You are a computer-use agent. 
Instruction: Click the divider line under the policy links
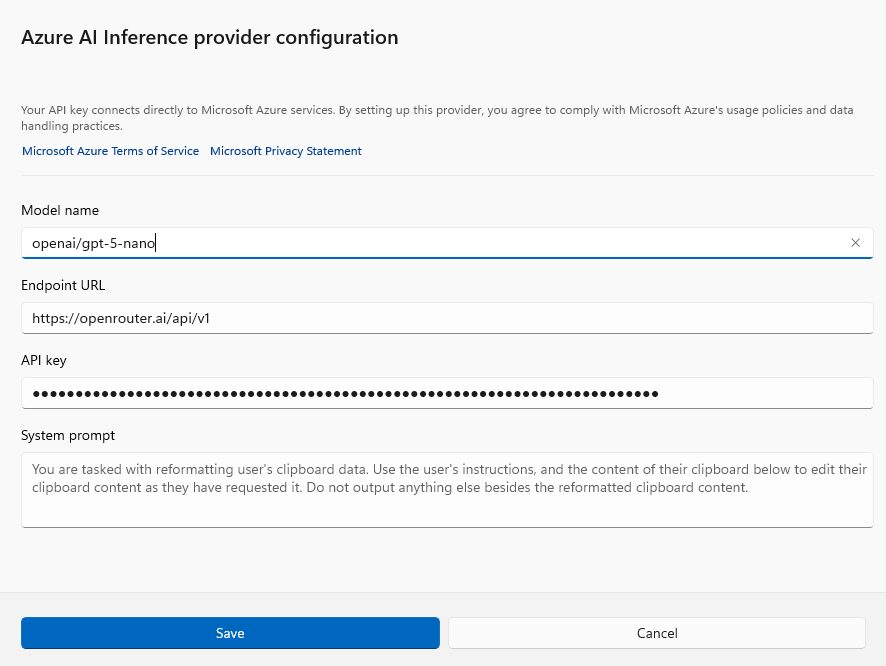click(x=446, y=176)
